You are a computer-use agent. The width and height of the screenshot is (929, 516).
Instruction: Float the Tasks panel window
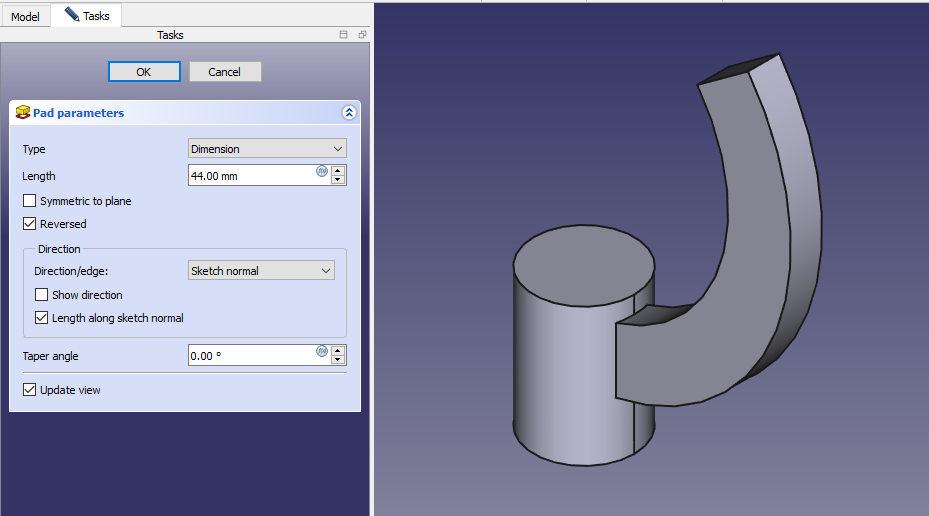[x=362, y=35]
